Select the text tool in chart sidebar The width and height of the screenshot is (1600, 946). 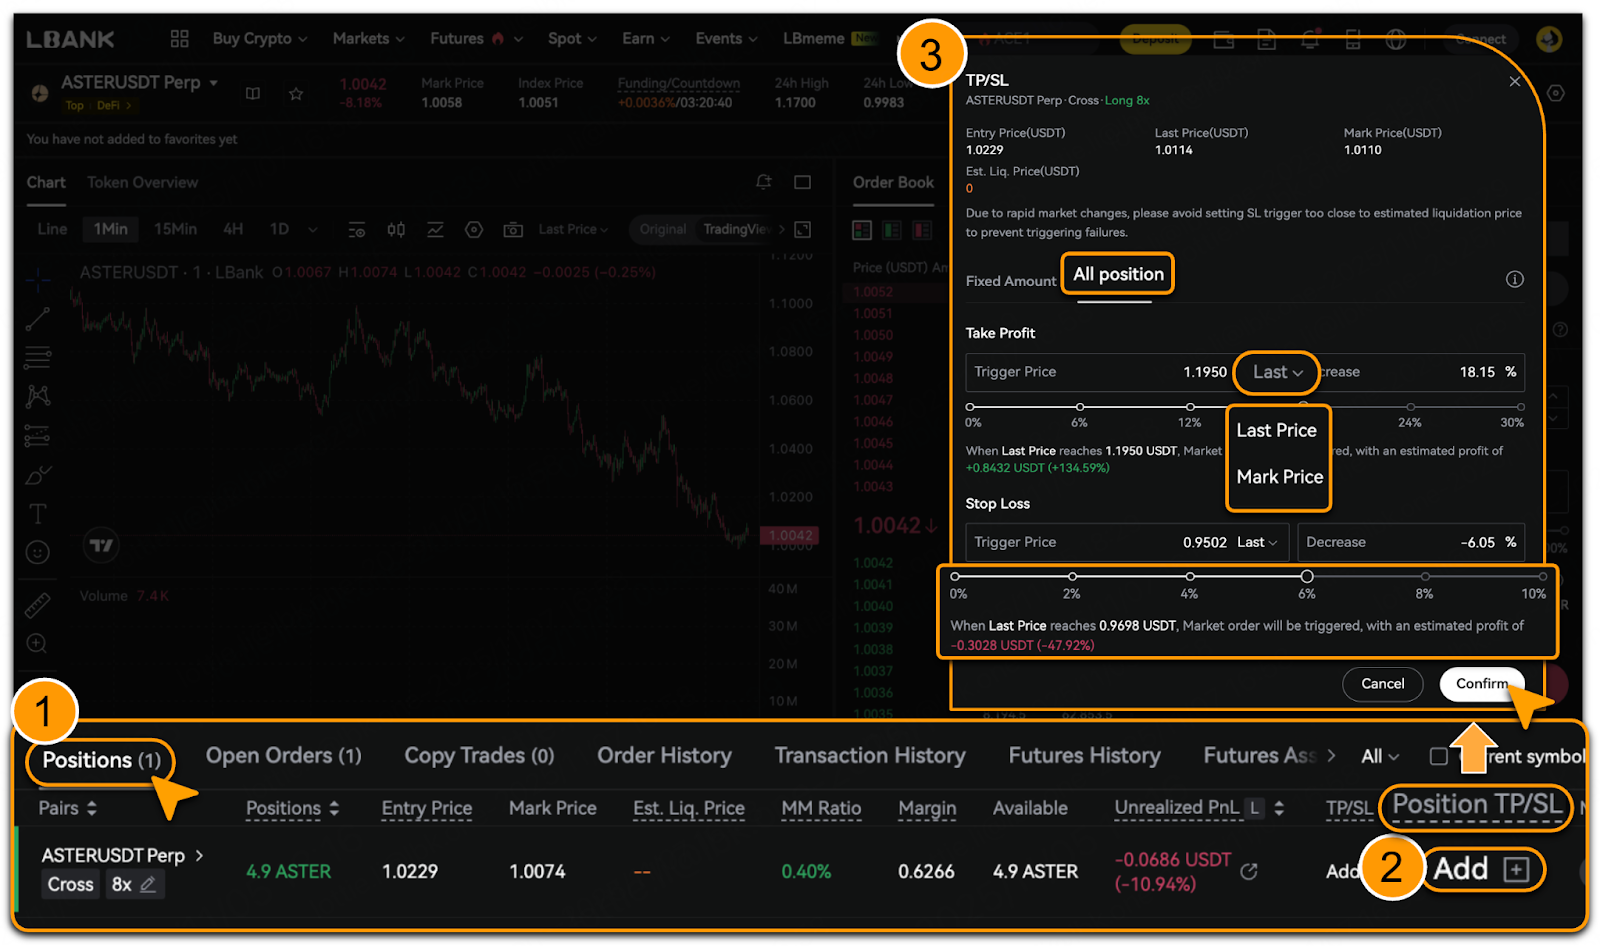click(x=37, y=514)
